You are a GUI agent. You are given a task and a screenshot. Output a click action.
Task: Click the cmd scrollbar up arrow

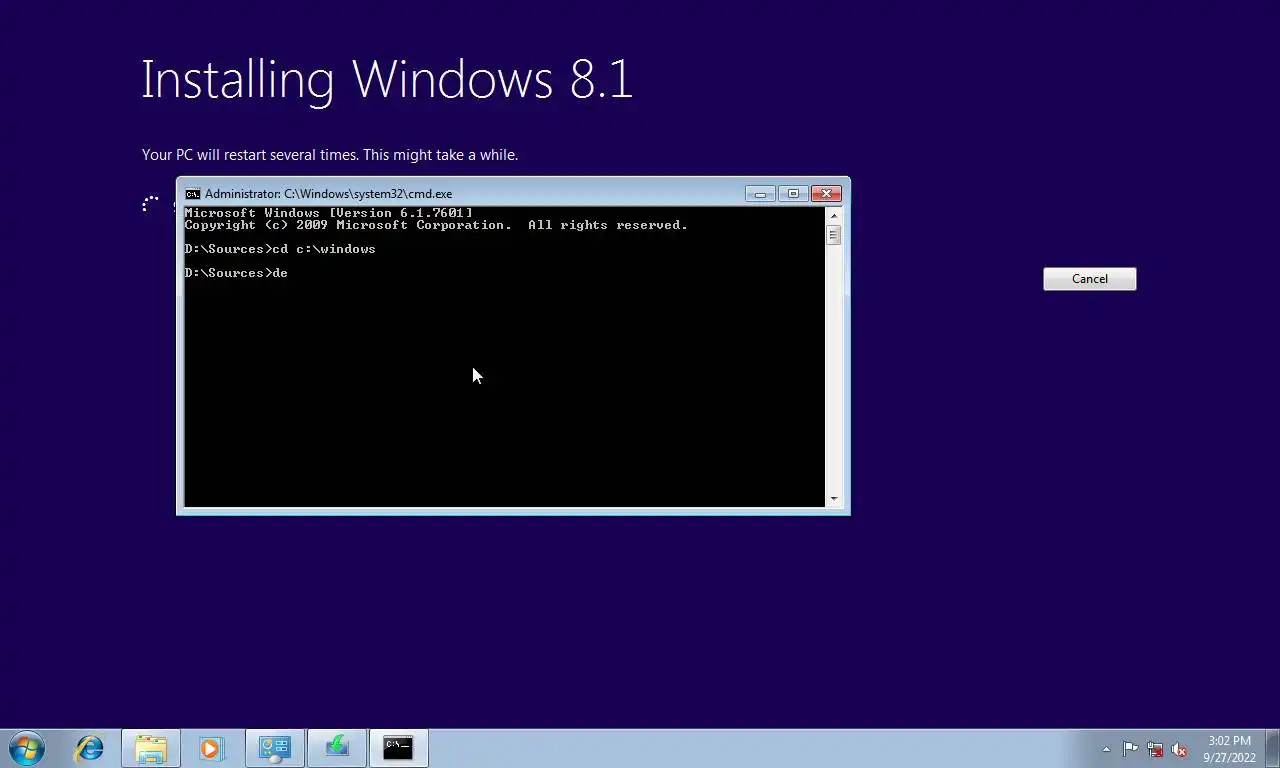point(834,215)
